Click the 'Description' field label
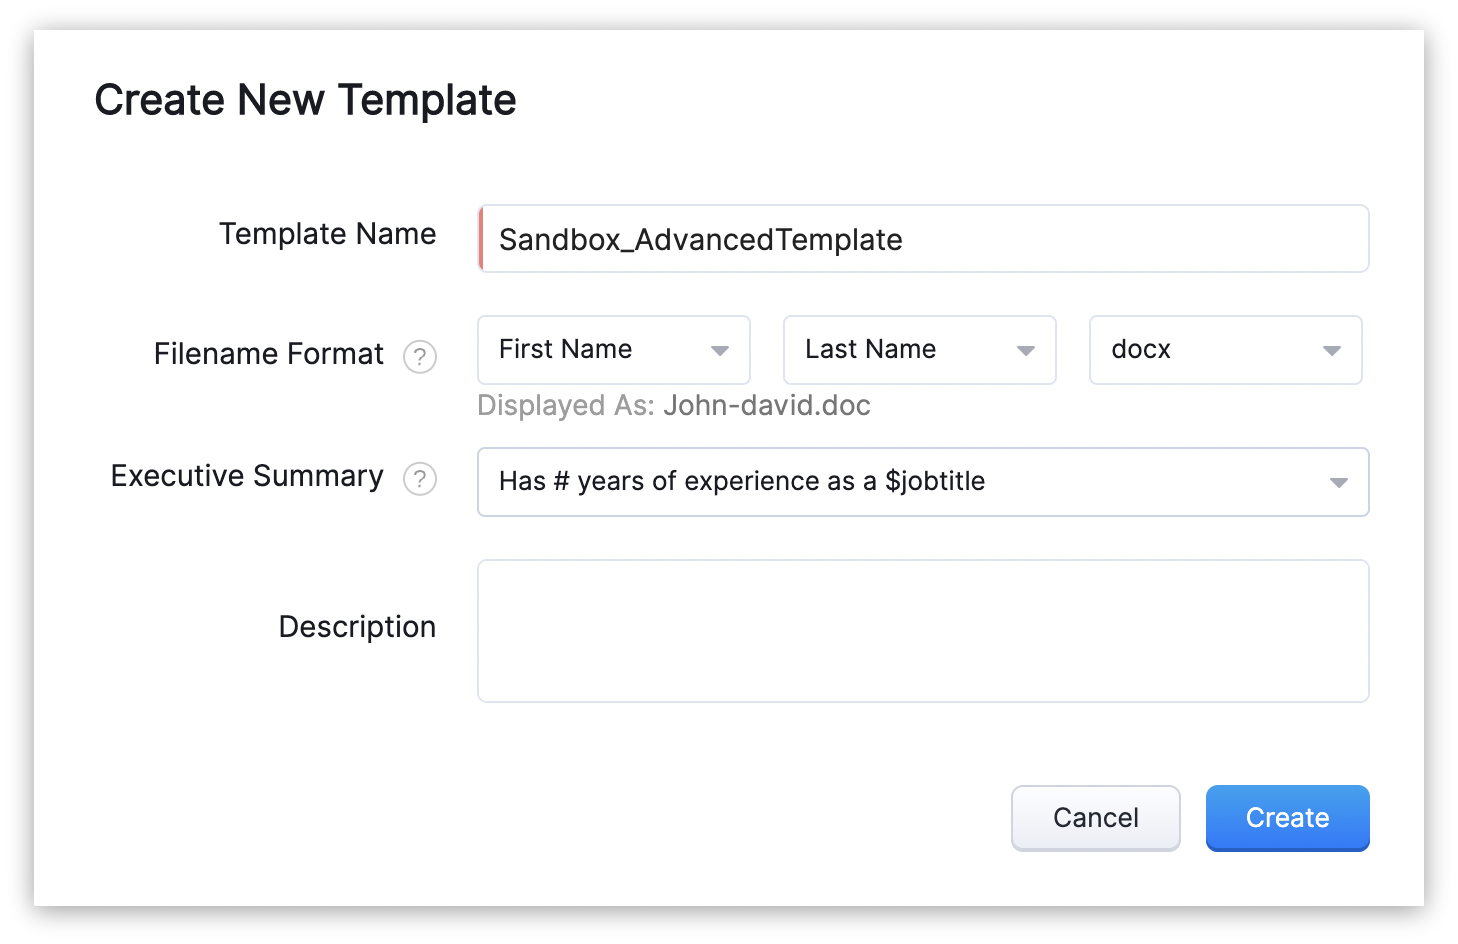Viewport: 1458px width, 944px height. click(357, 627)
